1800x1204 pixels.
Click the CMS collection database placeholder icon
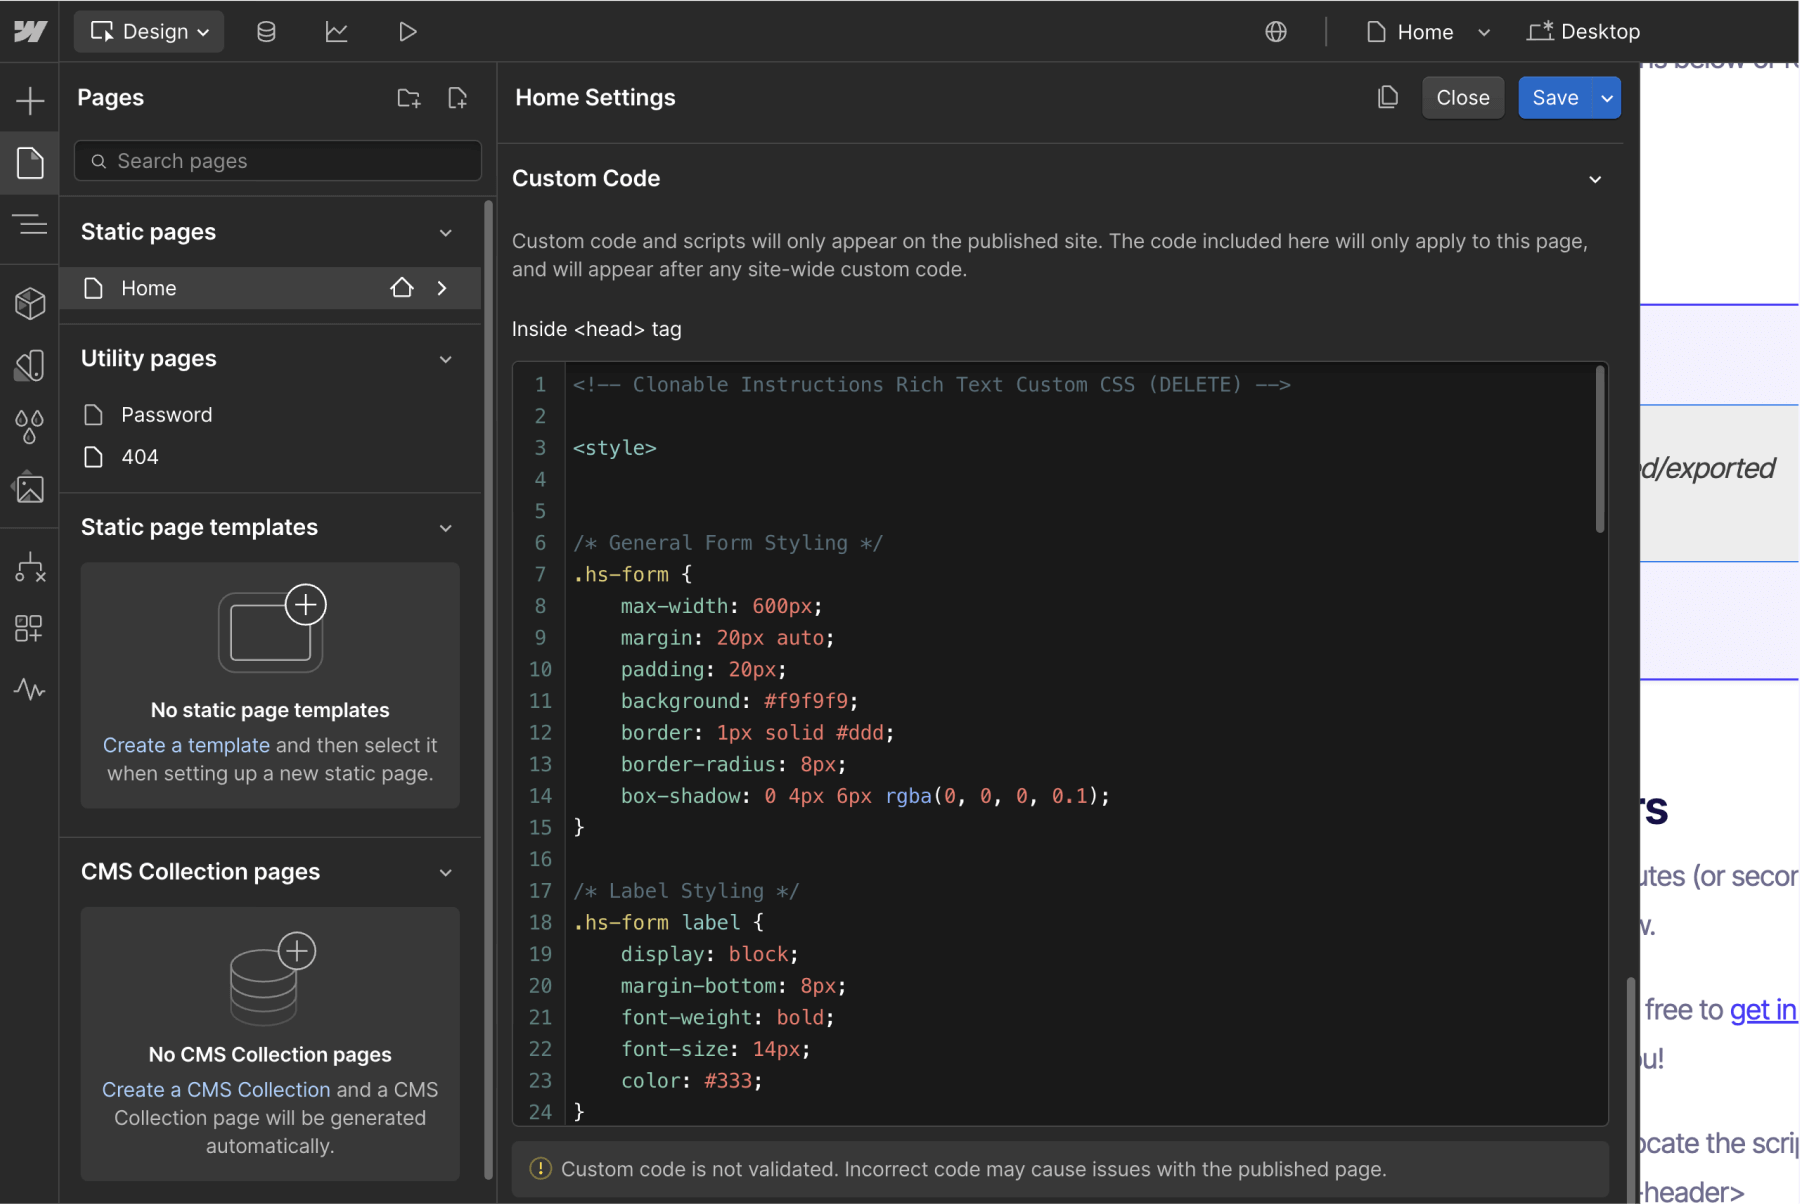coord(272,978)
